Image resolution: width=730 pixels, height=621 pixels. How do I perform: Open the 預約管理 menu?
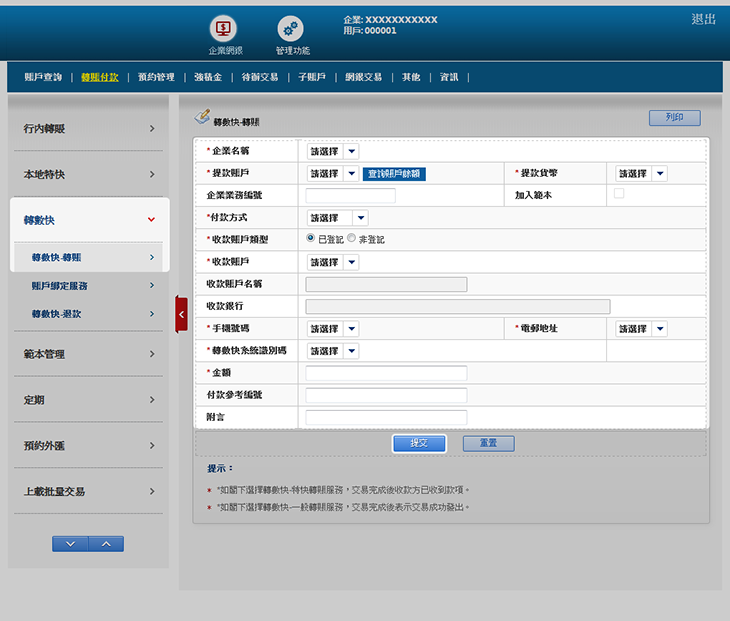click(x=156, y=77)
